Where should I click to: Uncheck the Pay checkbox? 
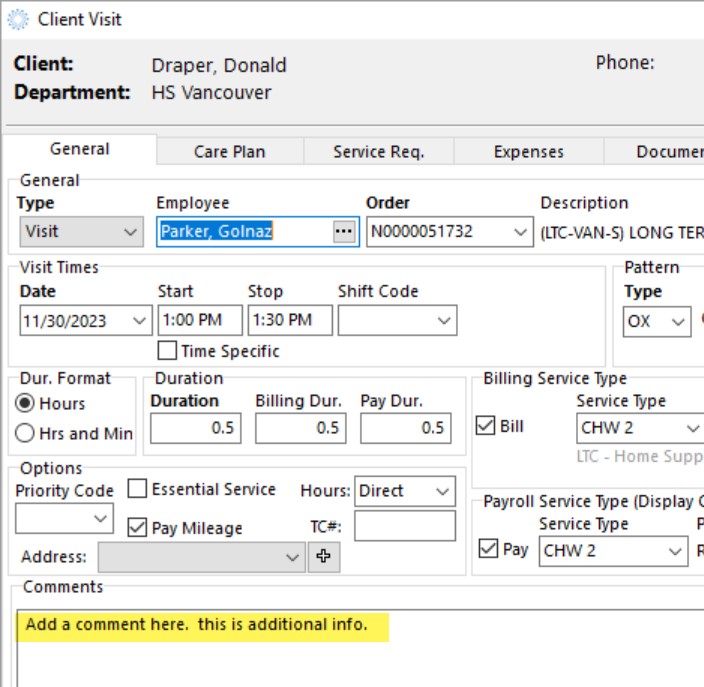click(x=488, y=549)
